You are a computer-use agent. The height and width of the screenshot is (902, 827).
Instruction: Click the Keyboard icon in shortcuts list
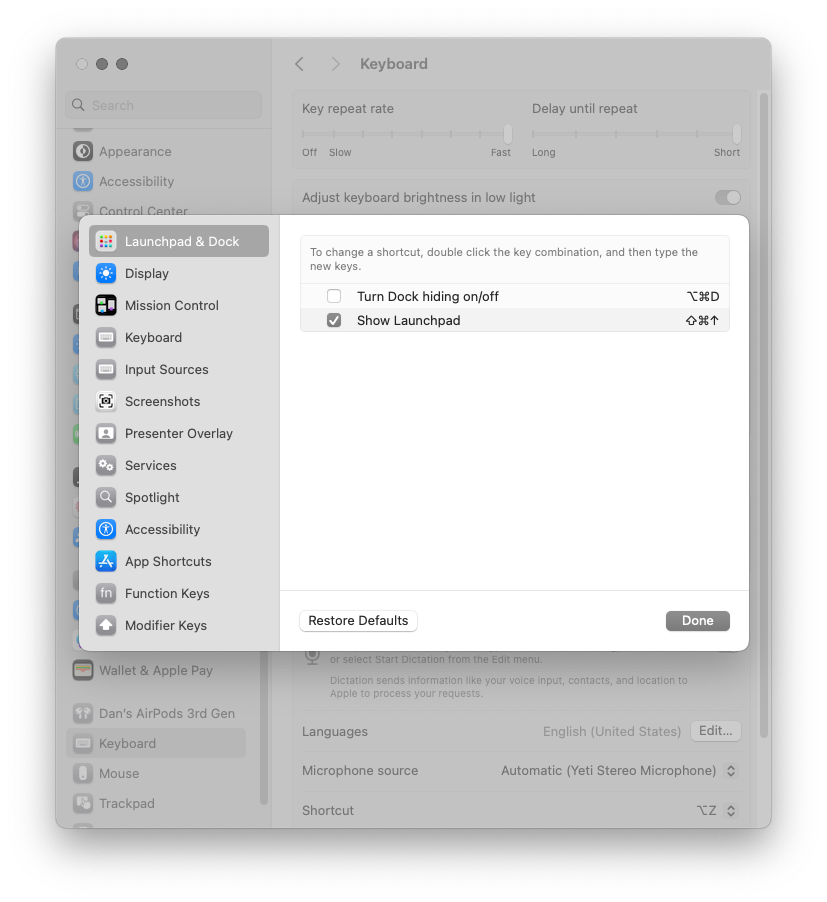[x=106, y=338]
